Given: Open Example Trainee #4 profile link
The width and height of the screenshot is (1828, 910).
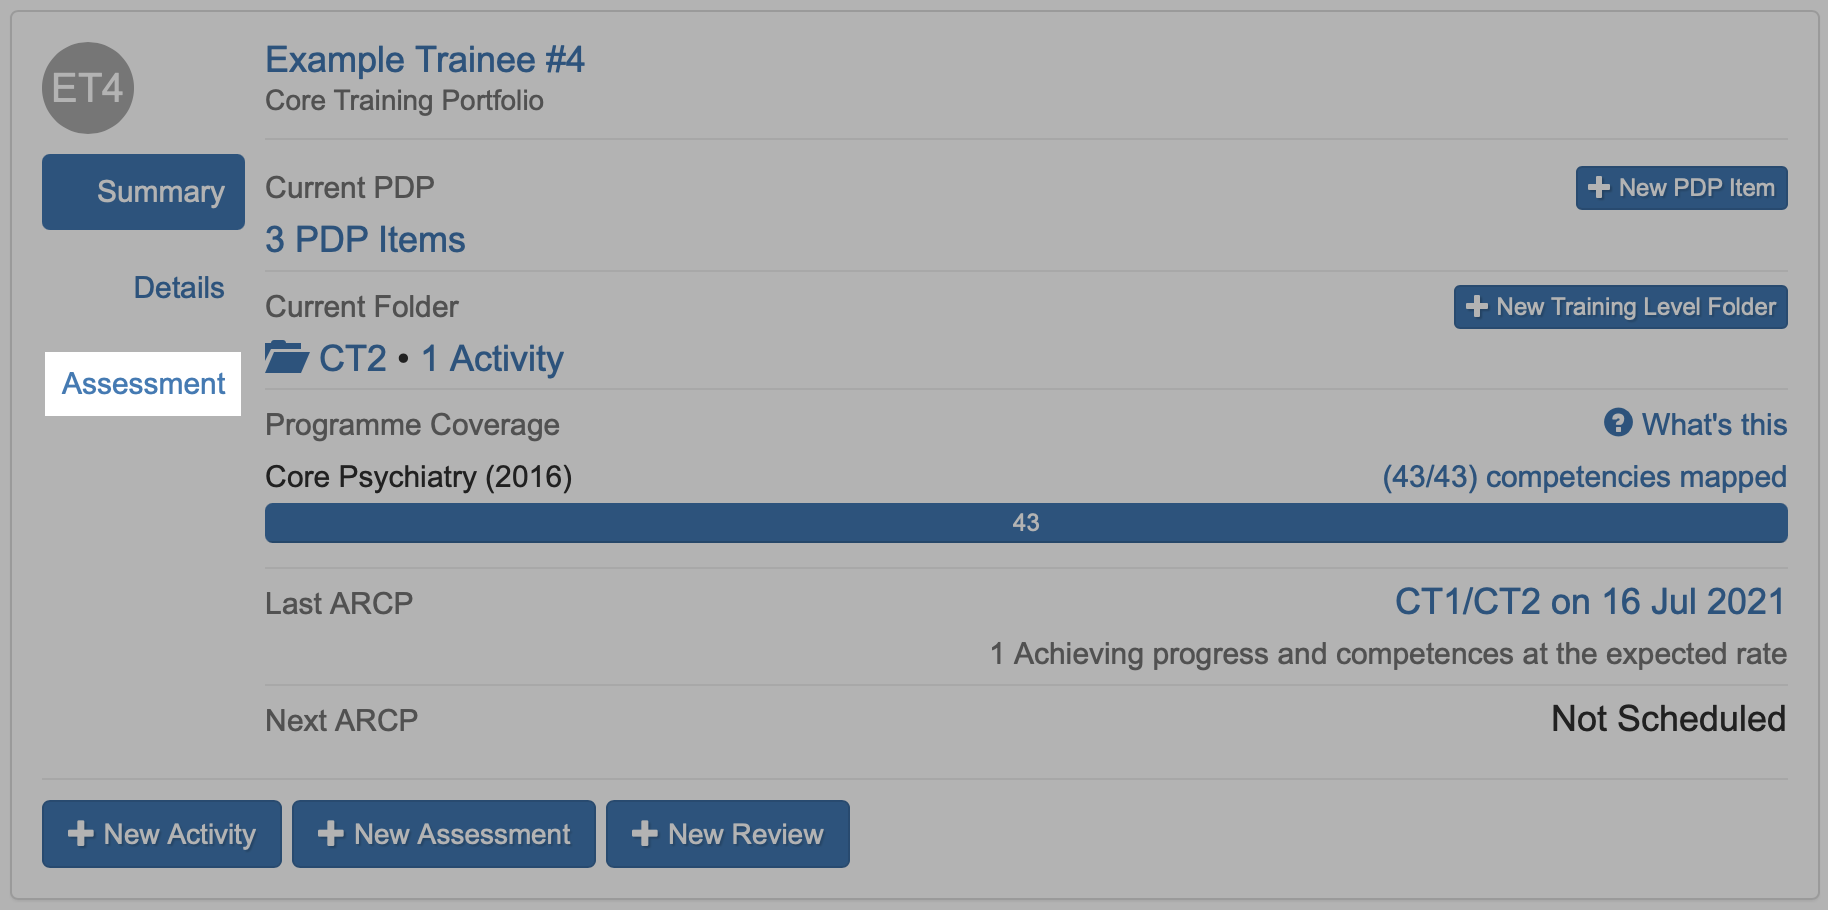Looking at the screenshot, I should click(424, 60).
